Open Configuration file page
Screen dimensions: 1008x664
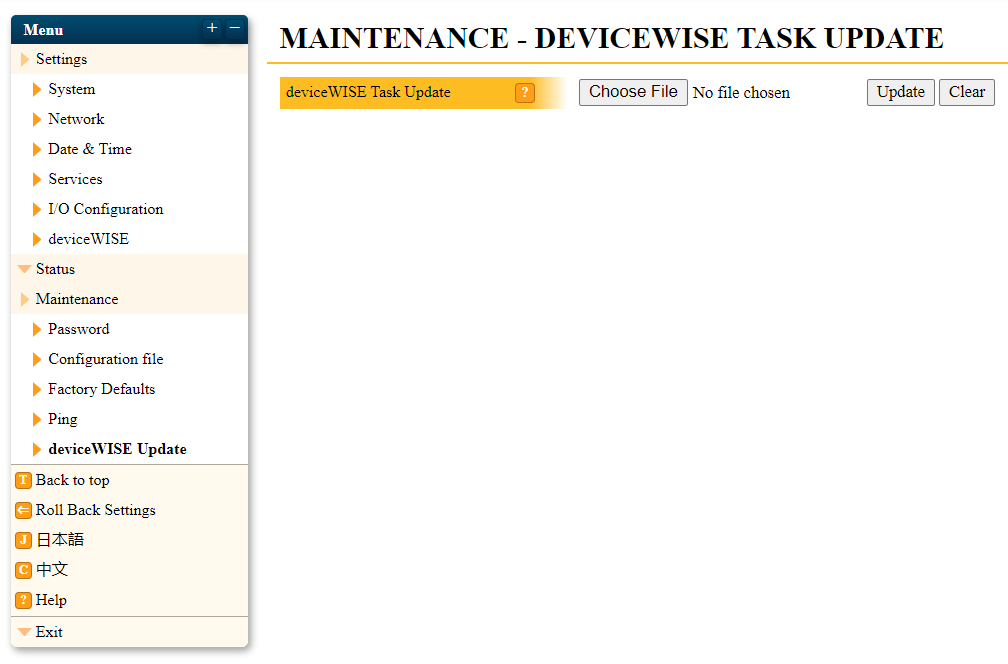pyautogui.click(x=105, y=359)
